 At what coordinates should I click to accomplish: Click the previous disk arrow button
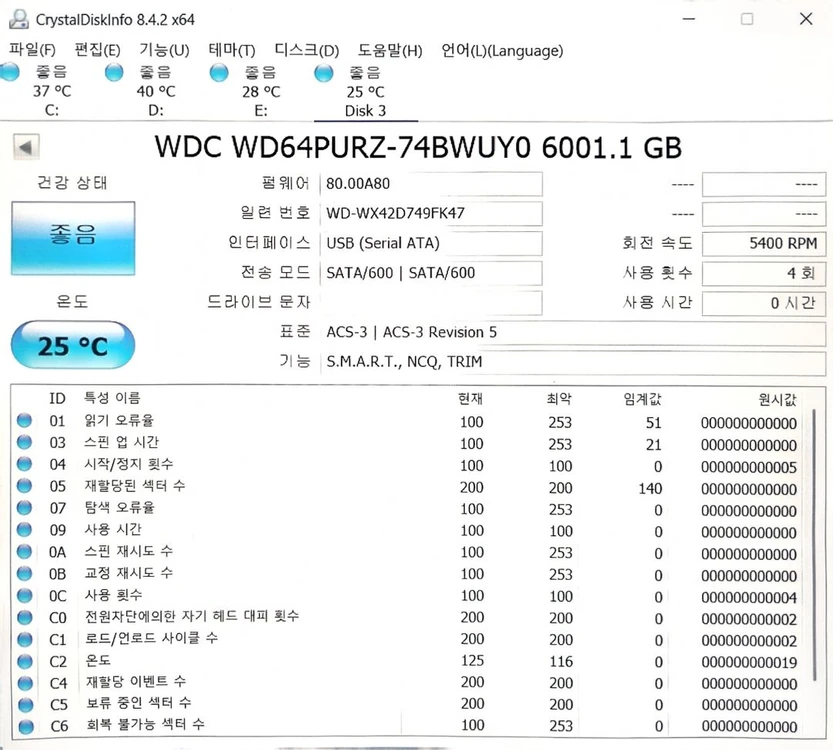pos(26,147)
